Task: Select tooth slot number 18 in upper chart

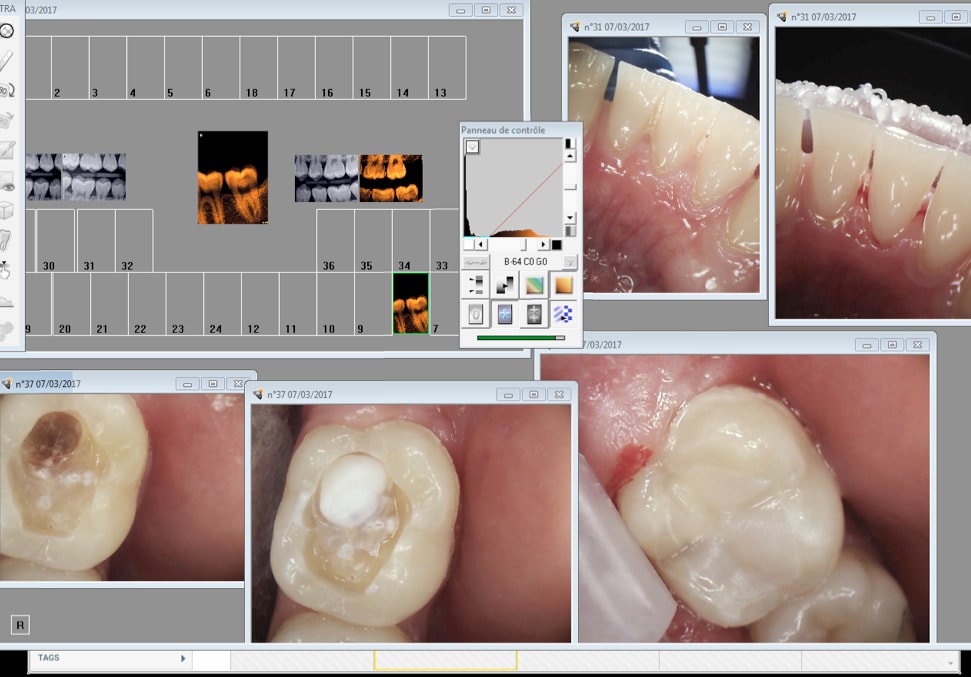Action: [x=252, y=93]
